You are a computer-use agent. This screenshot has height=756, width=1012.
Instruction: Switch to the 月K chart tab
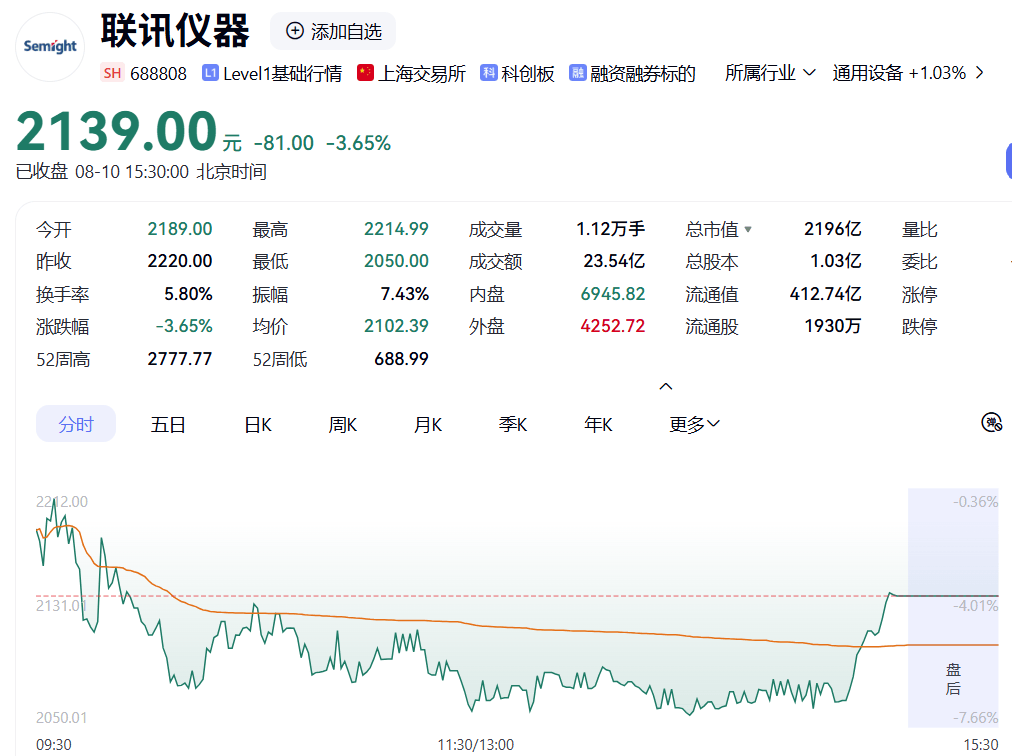coord(428,425)
